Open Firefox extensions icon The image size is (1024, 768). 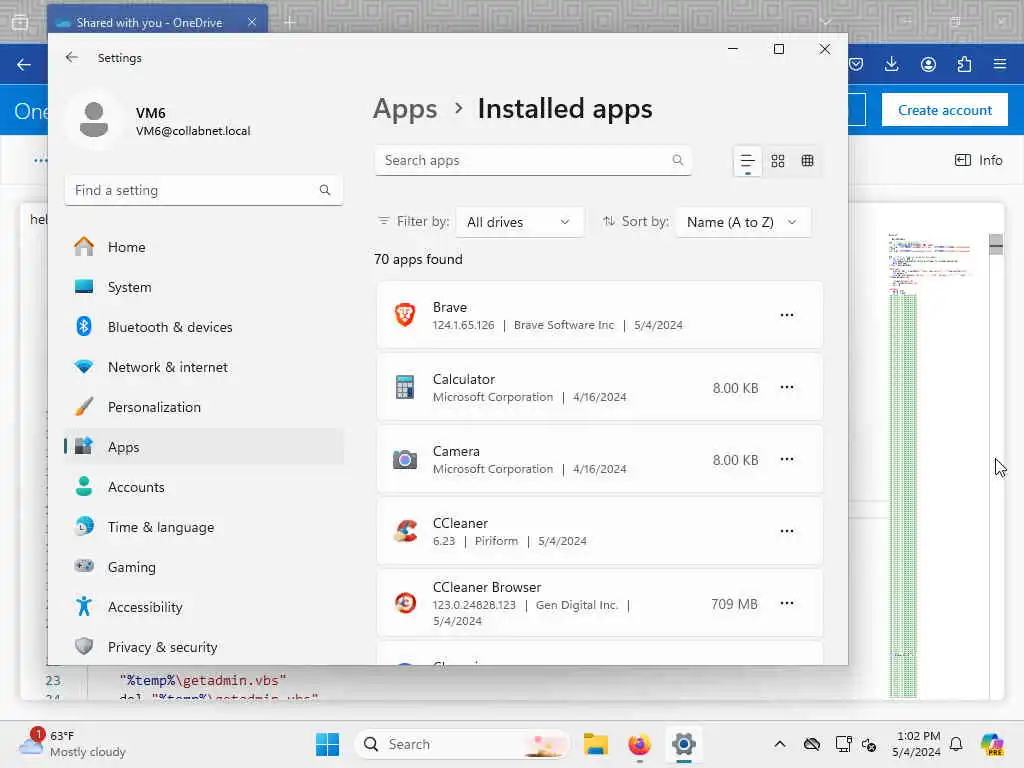point(964,64)
